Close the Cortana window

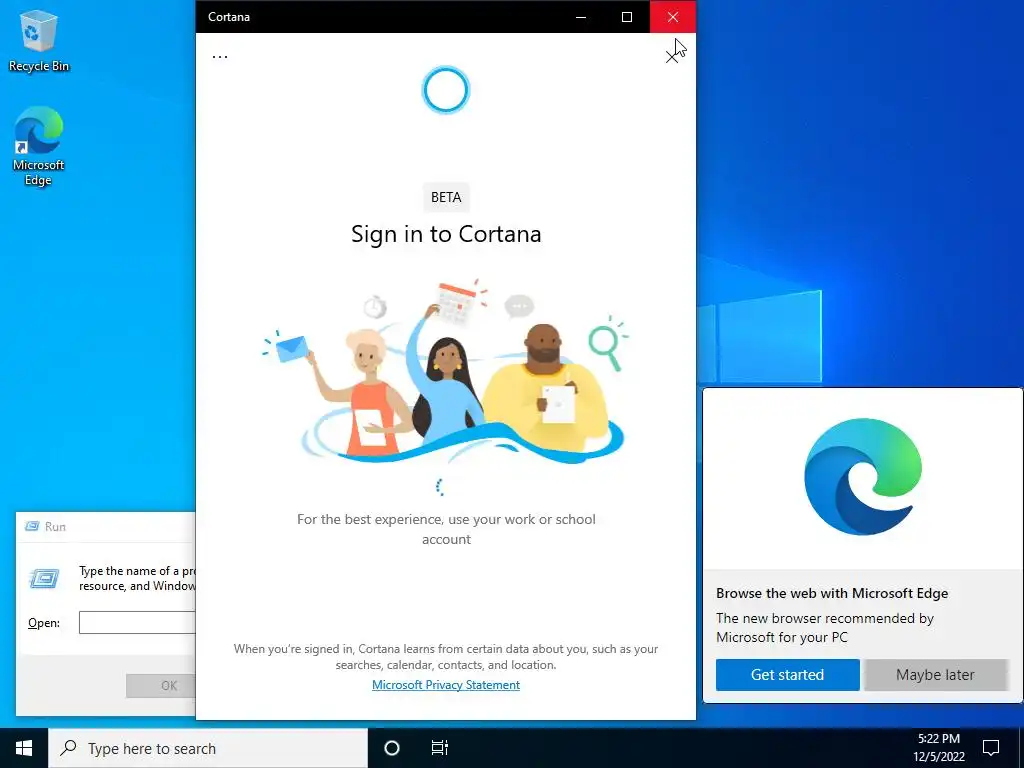[x=673, y=17]
